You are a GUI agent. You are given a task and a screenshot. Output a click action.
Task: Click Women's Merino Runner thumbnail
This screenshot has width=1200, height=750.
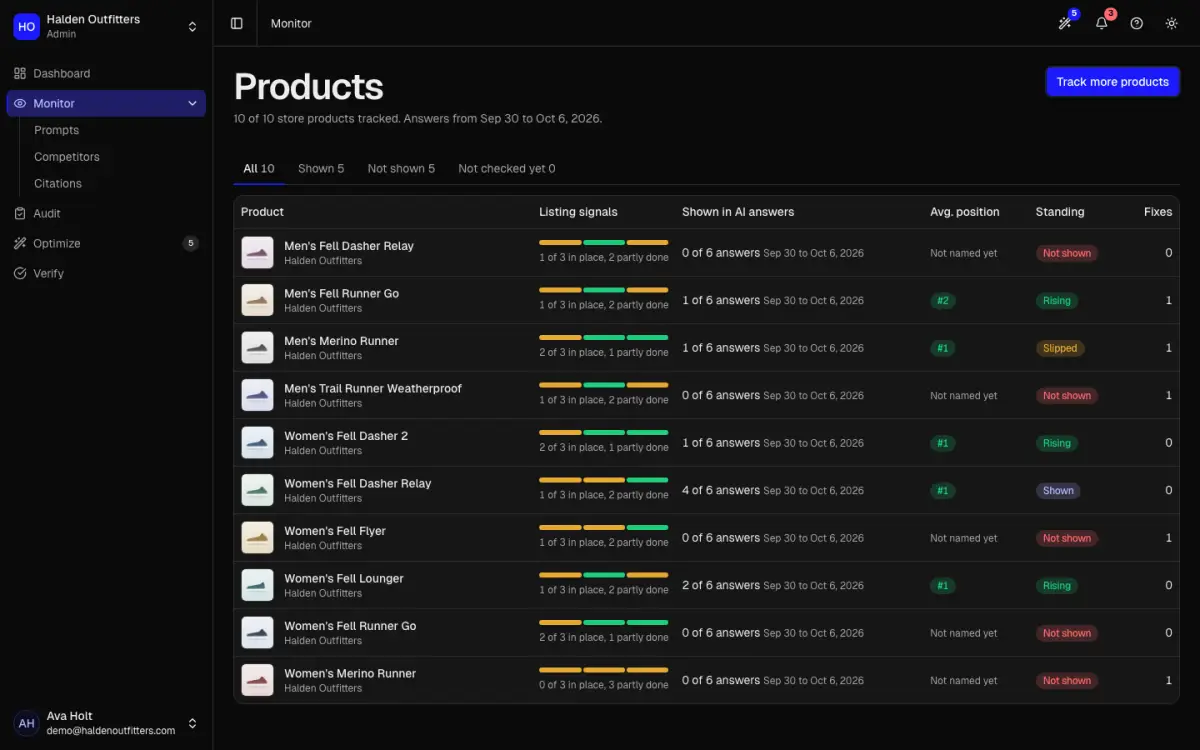[258, 680]
